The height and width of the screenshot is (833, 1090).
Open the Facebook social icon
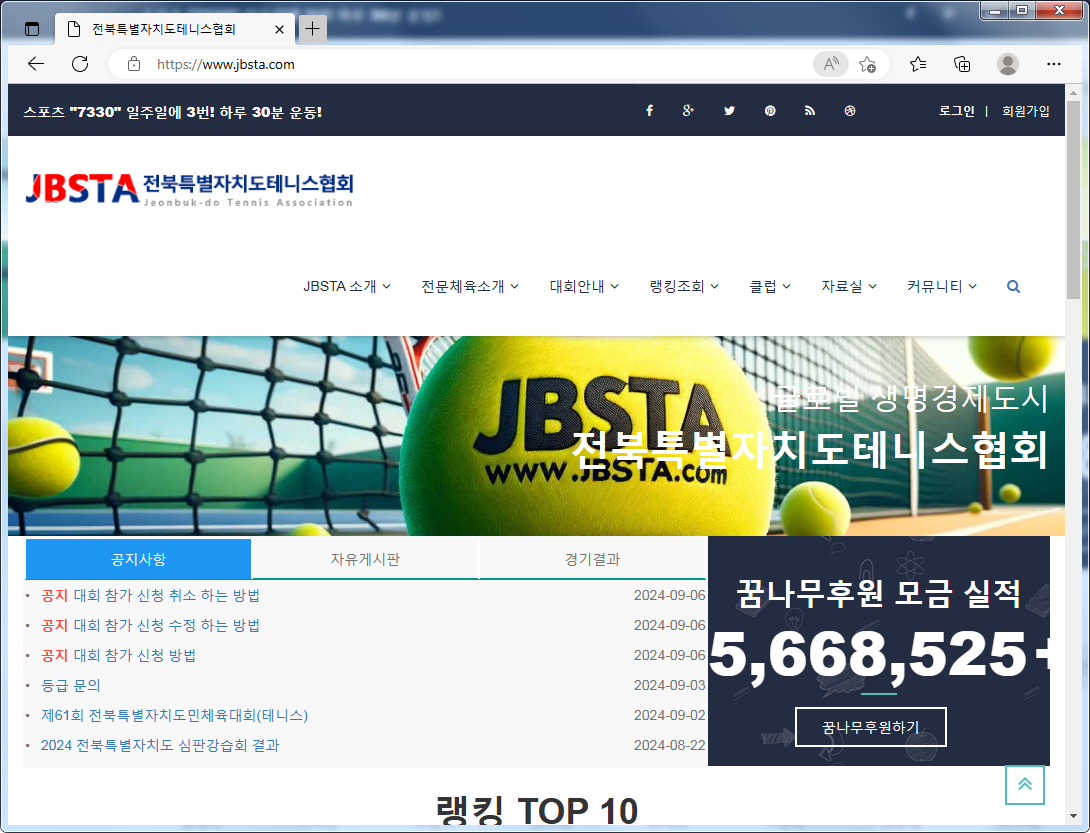[x=649, y=110]
